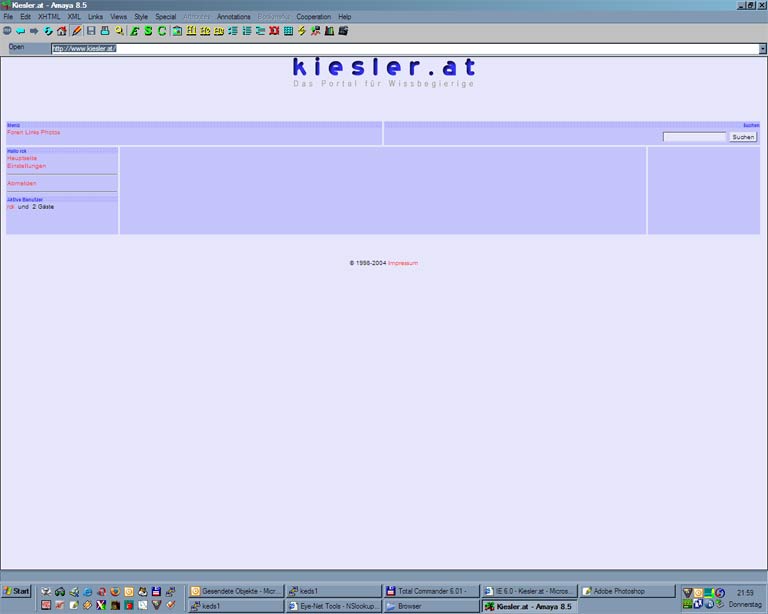
Task: Click the Find magnifier toolbar icon
Action: pyautogui.click(x=119, y=31)
